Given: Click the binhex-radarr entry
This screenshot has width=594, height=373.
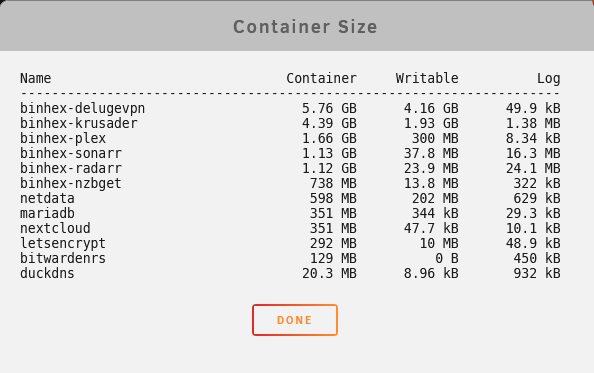Looking at the screenshot, I should 71,168.
